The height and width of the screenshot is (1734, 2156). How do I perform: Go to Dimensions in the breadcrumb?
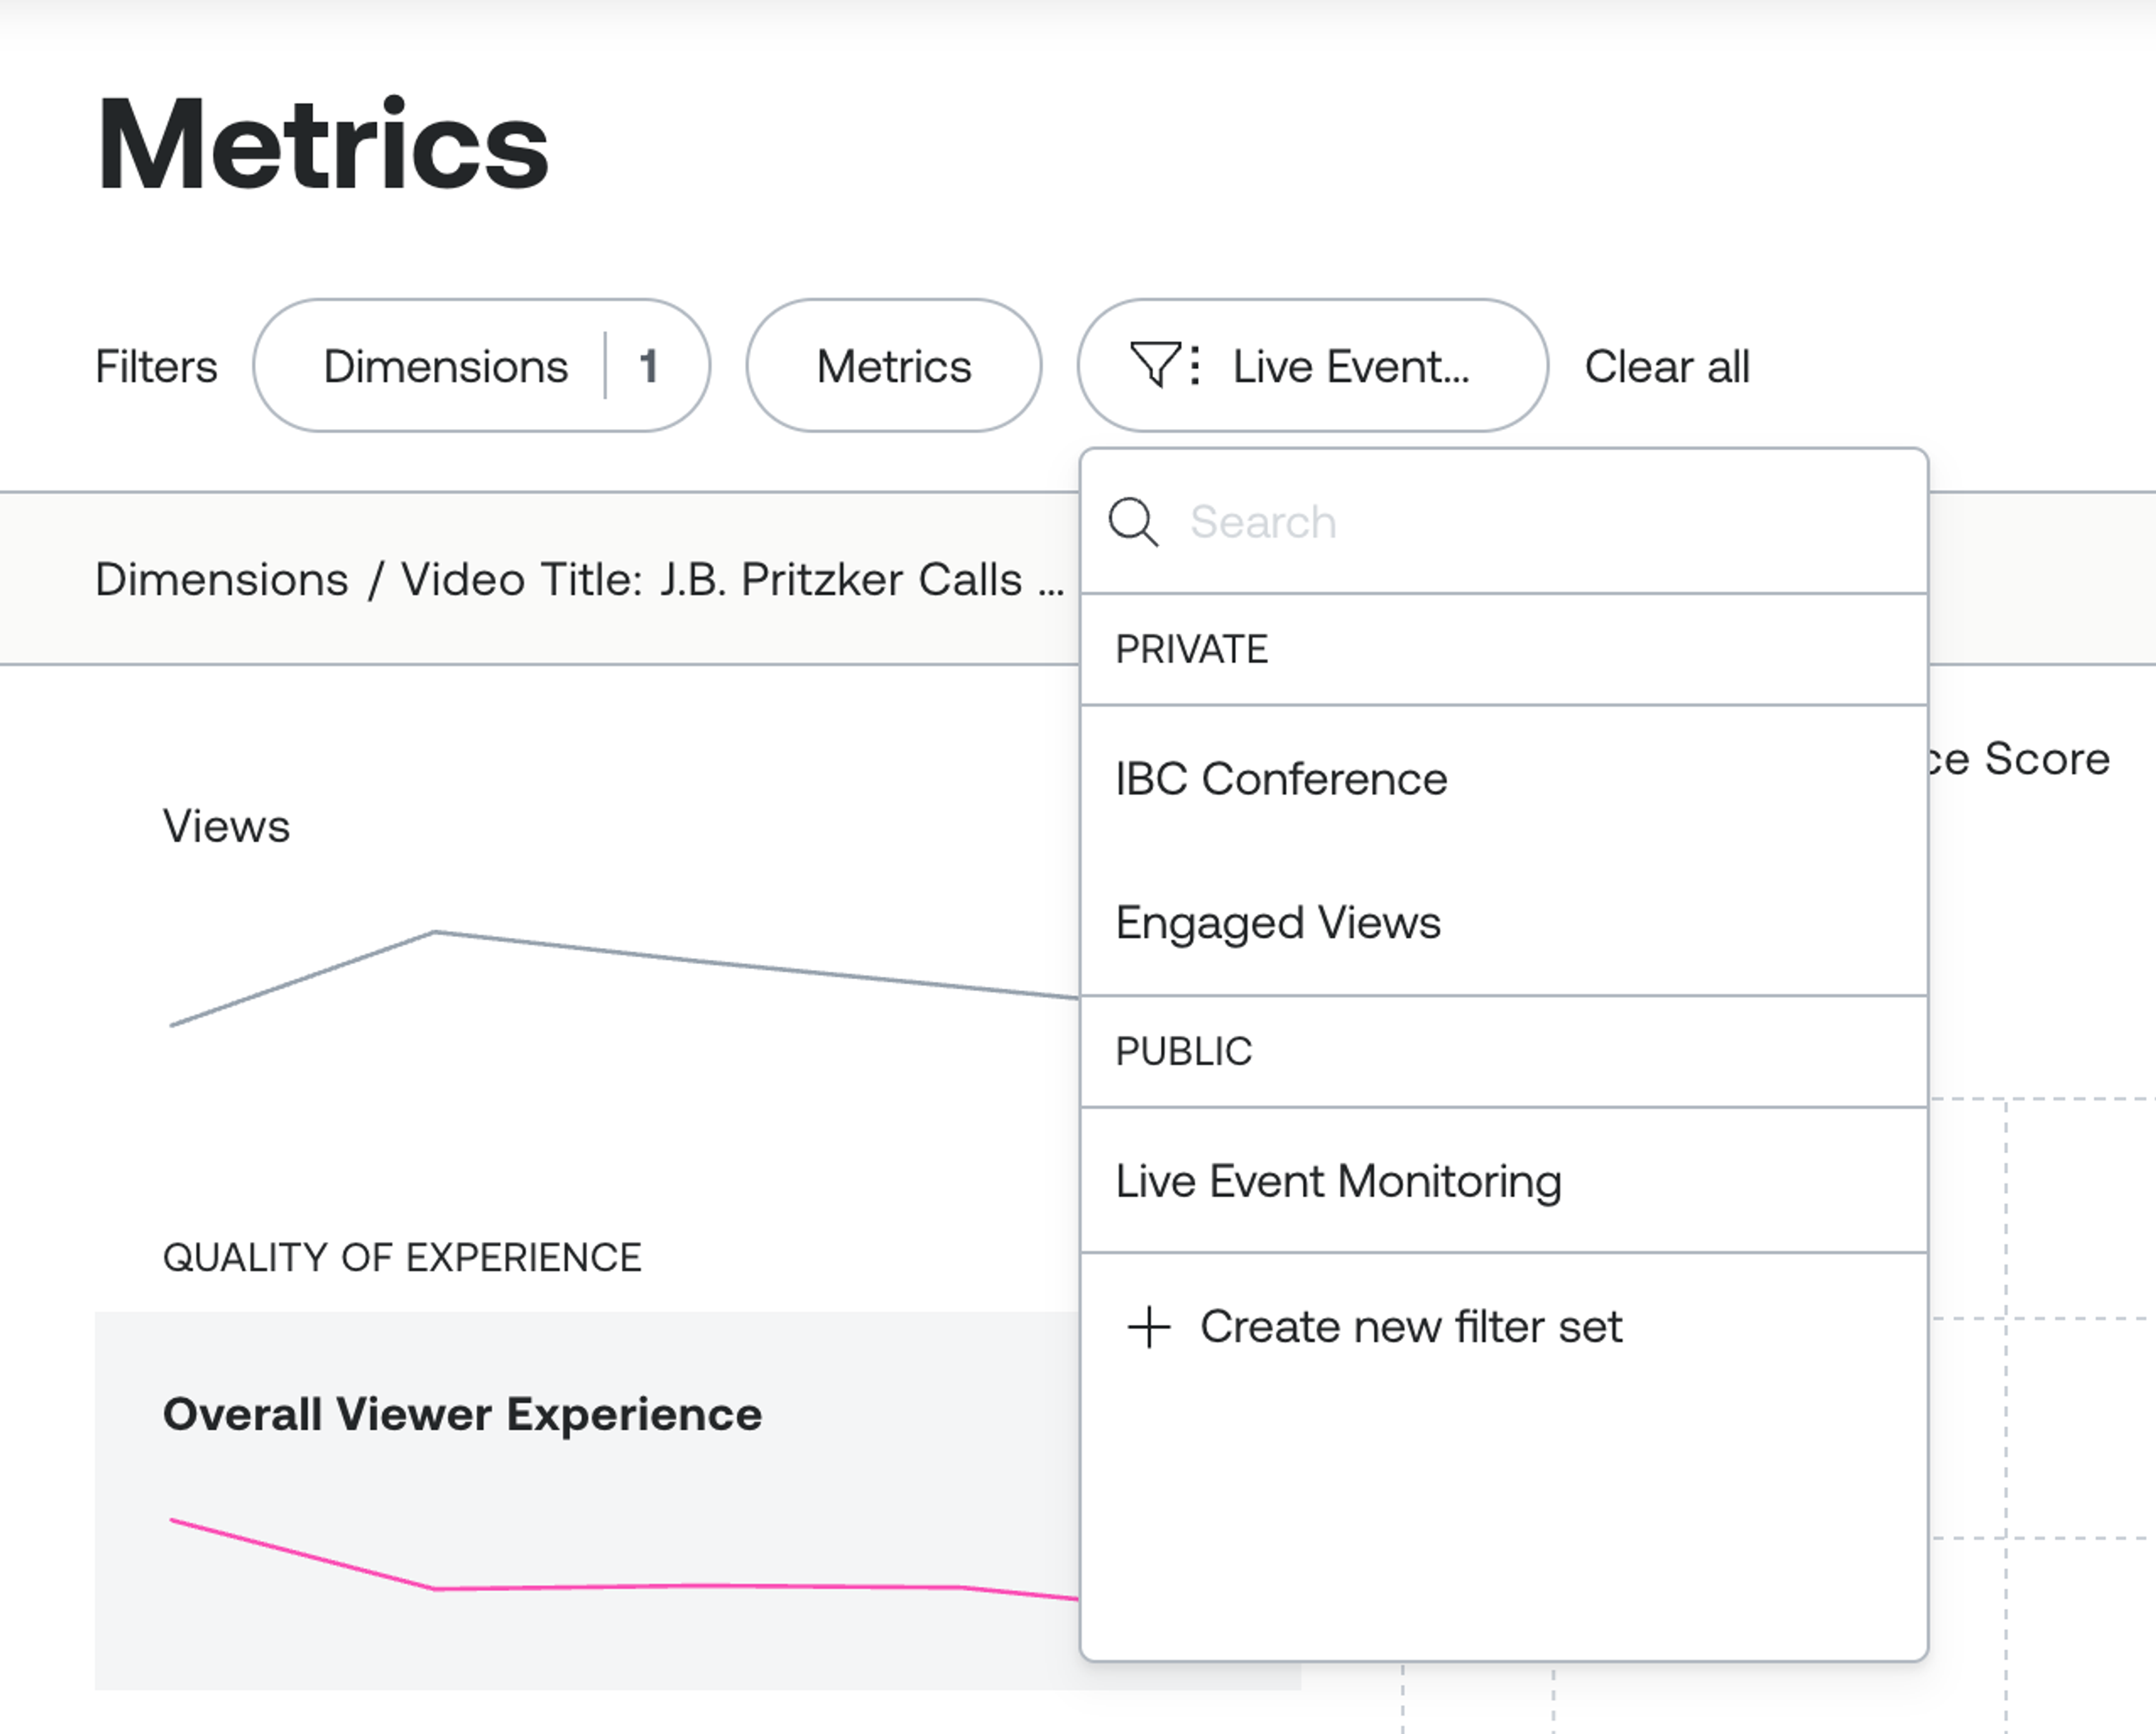tap(221, 579)
